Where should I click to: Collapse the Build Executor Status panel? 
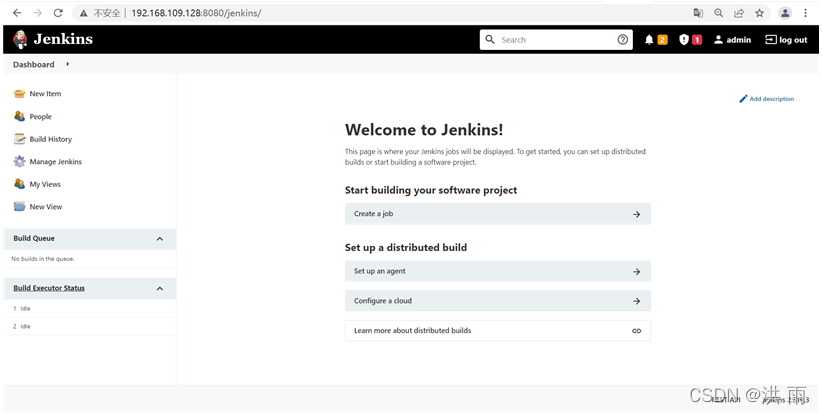(x=160, y=289)
